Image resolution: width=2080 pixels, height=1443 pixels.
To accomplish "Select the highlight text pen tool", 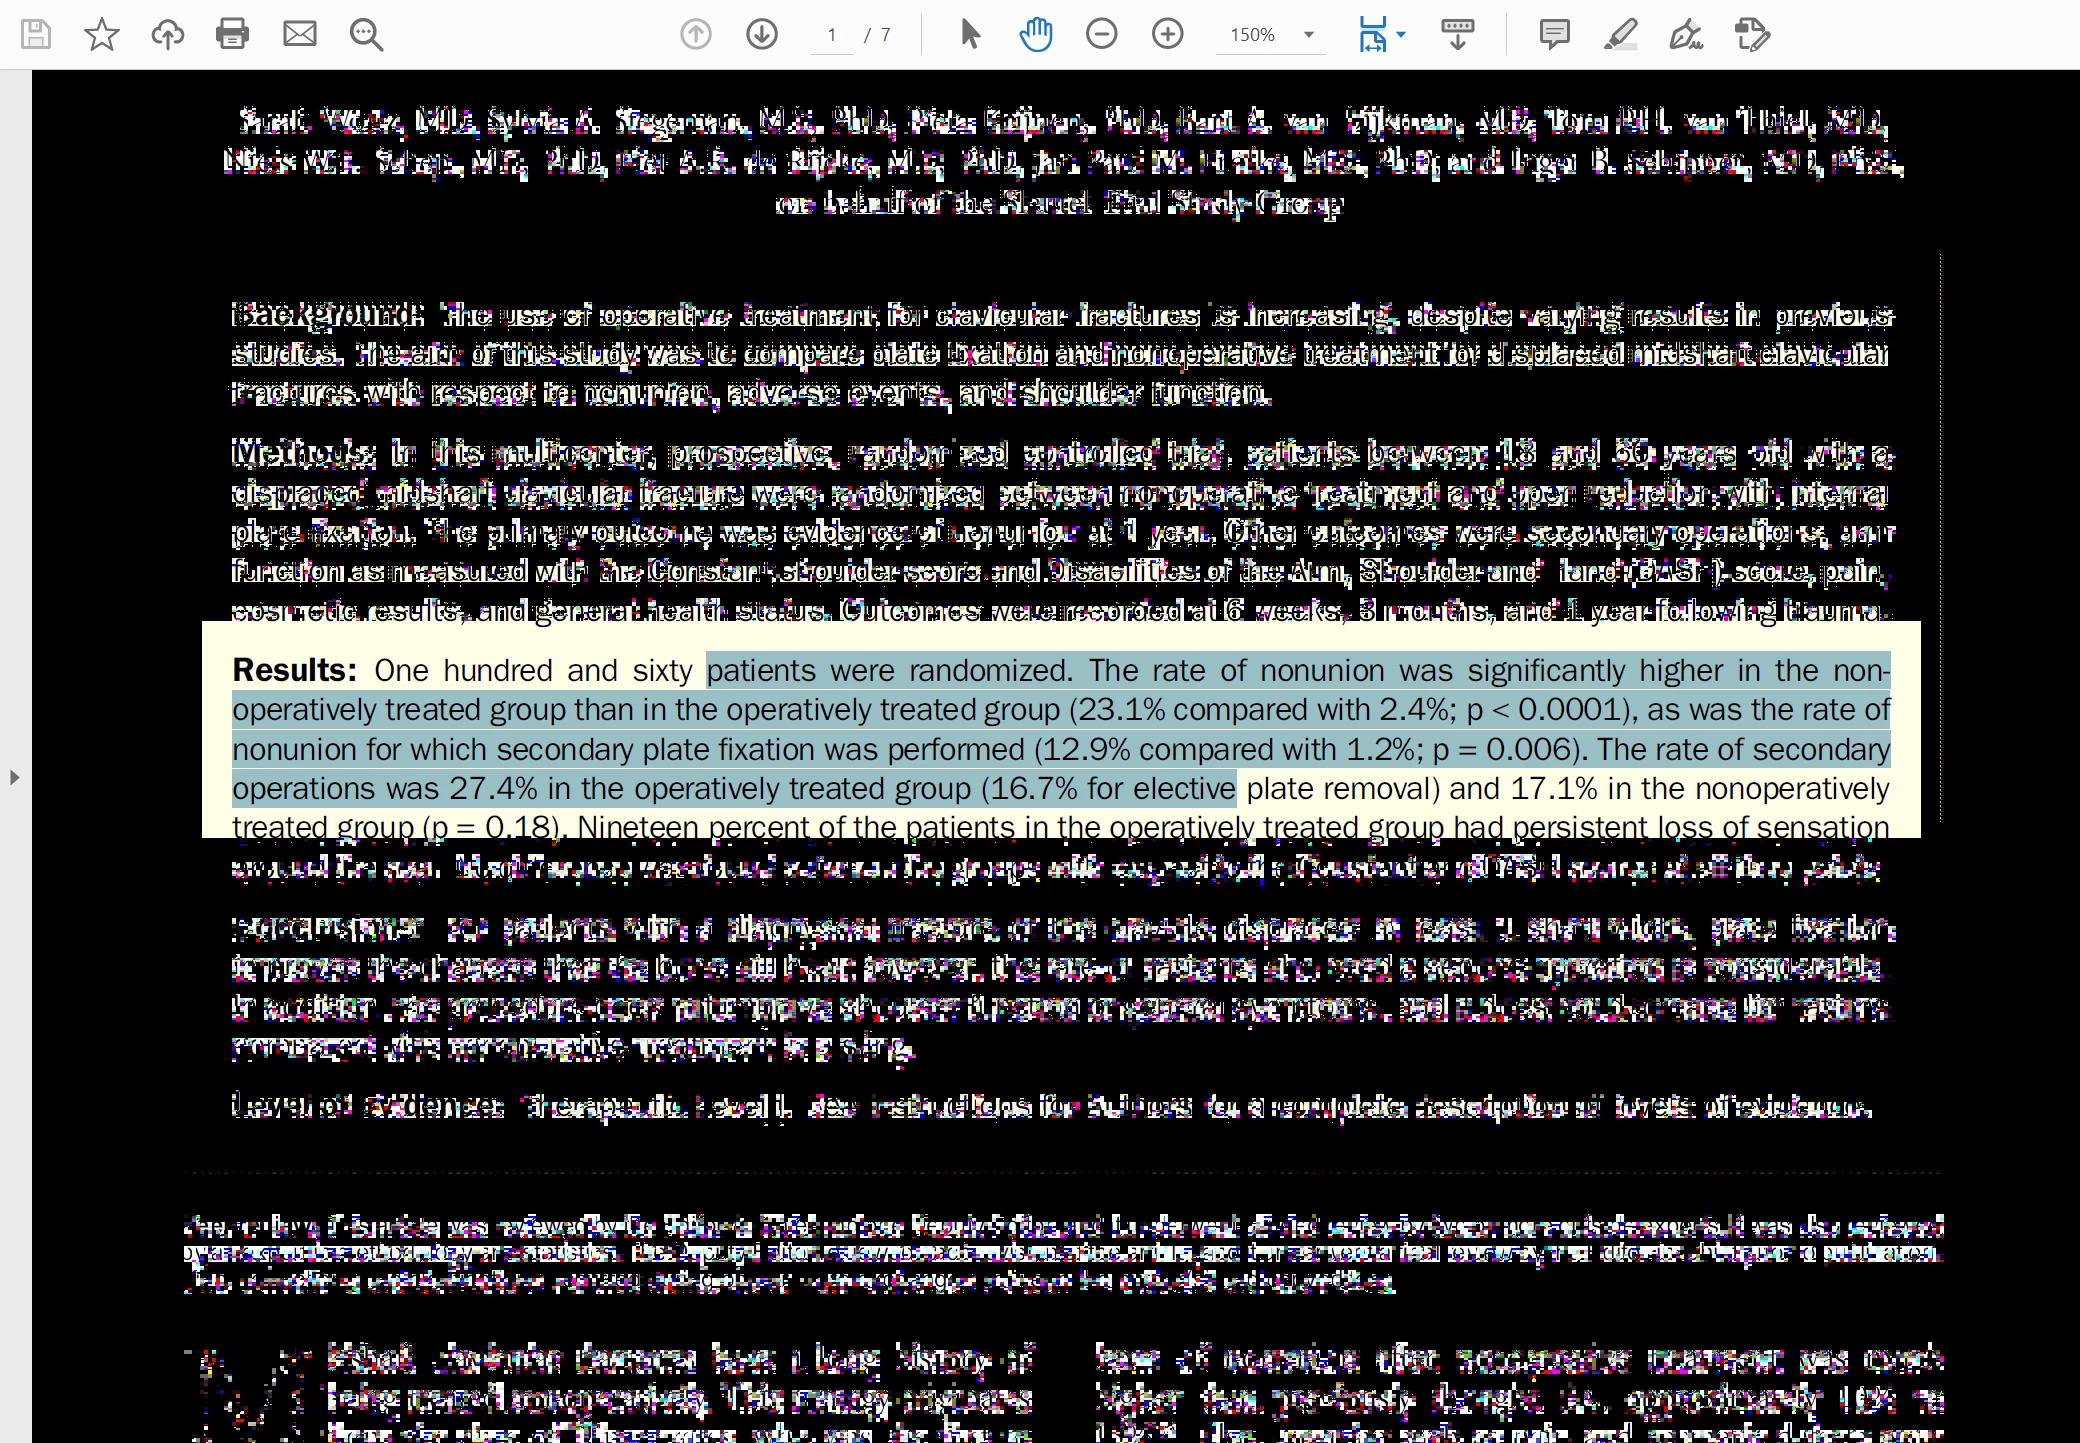I will coord(1620,34).
